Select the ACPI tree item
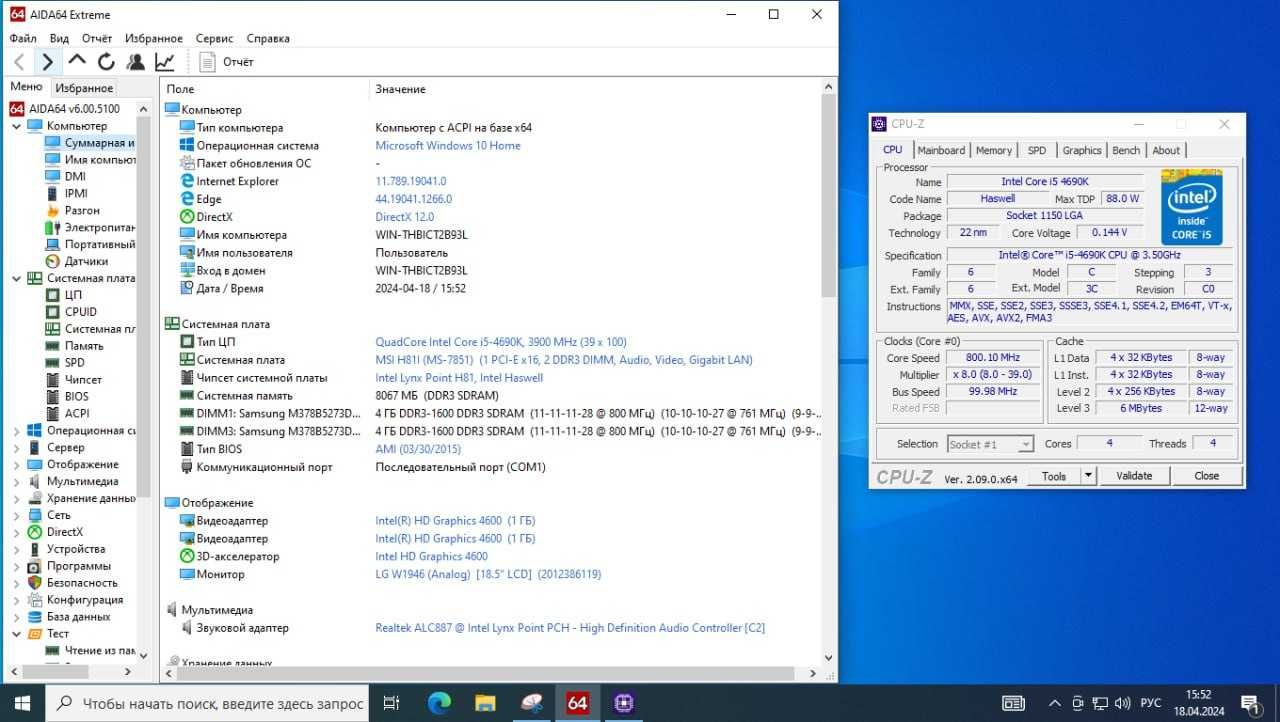Screen dimensions: 1280x722 click(x=77, y=413)
